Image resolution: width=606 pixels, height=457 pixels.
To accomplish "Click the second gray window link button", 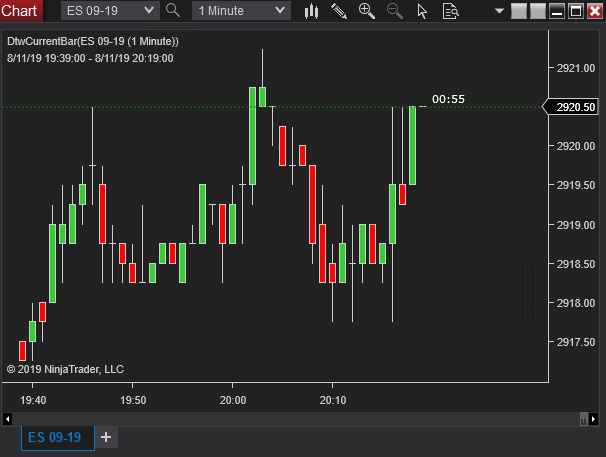I will coord(538,11).
